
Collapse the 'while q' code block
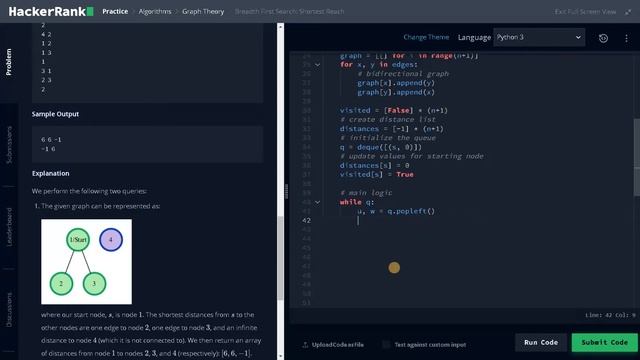tap(317, 202)
